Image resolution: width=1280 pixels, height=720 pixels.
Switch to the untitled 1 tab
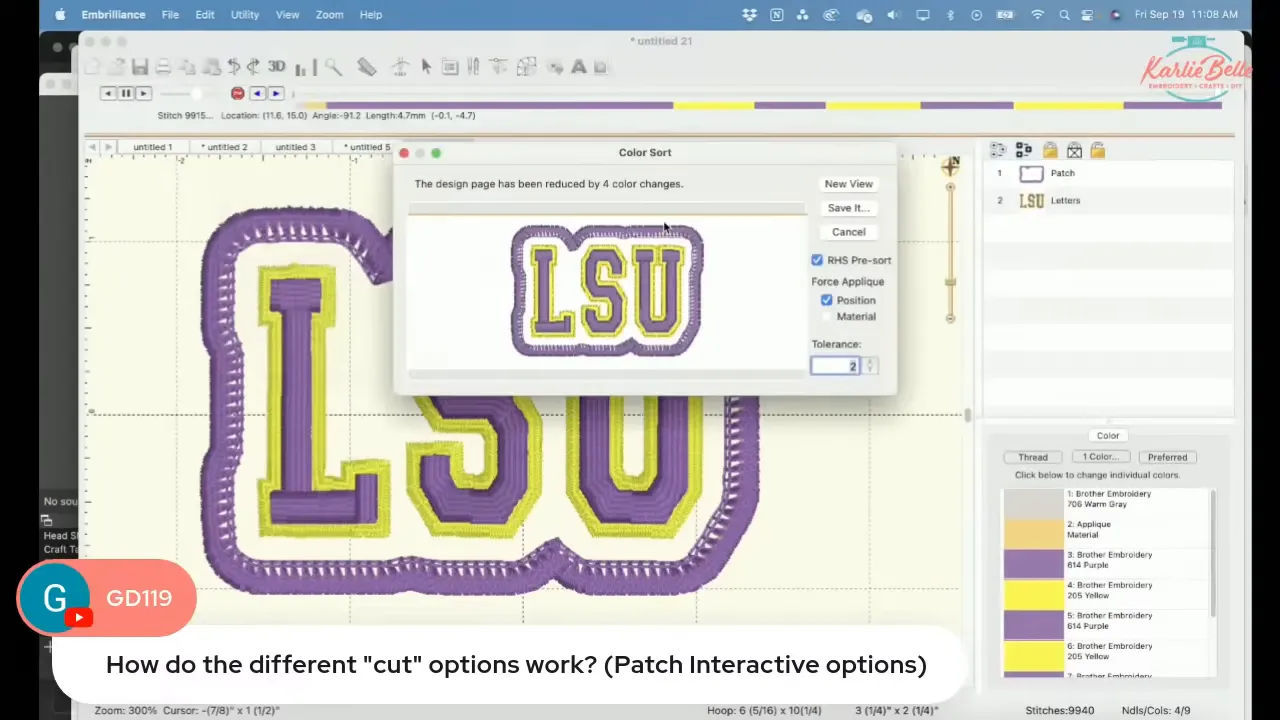[x=153, y=147]
